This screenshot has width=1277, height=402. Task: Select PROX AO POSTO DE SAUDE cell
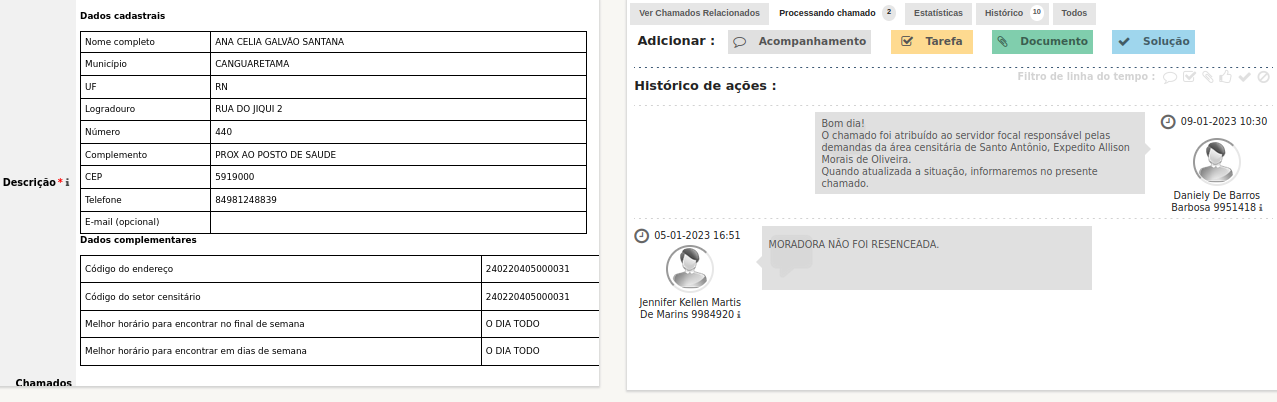pyautogui.click(x=398, y=155)
